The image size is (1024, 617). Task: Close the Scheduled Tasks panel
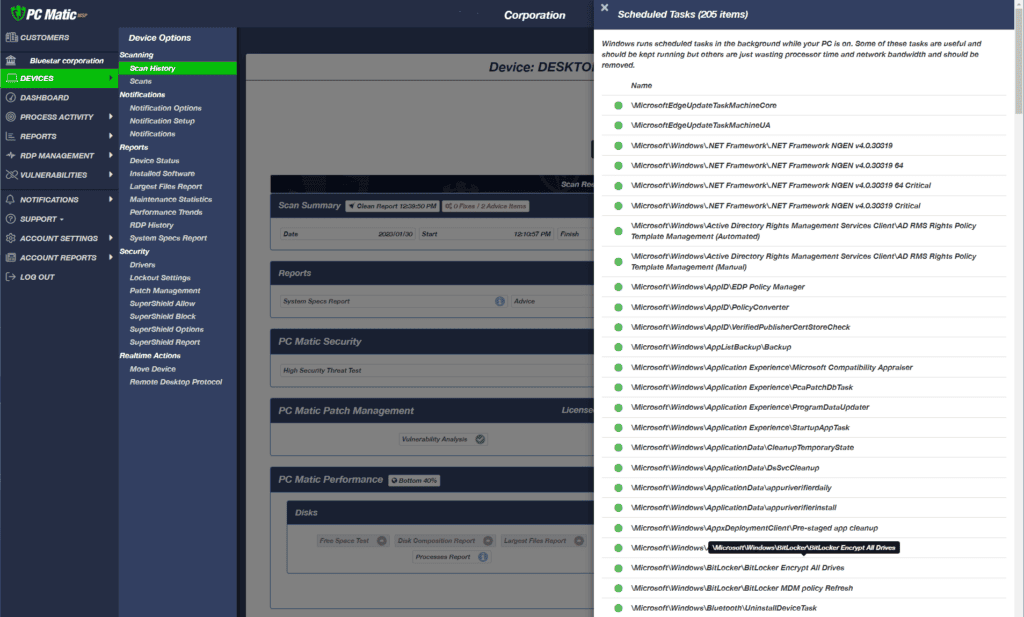[x=605, y=8]
